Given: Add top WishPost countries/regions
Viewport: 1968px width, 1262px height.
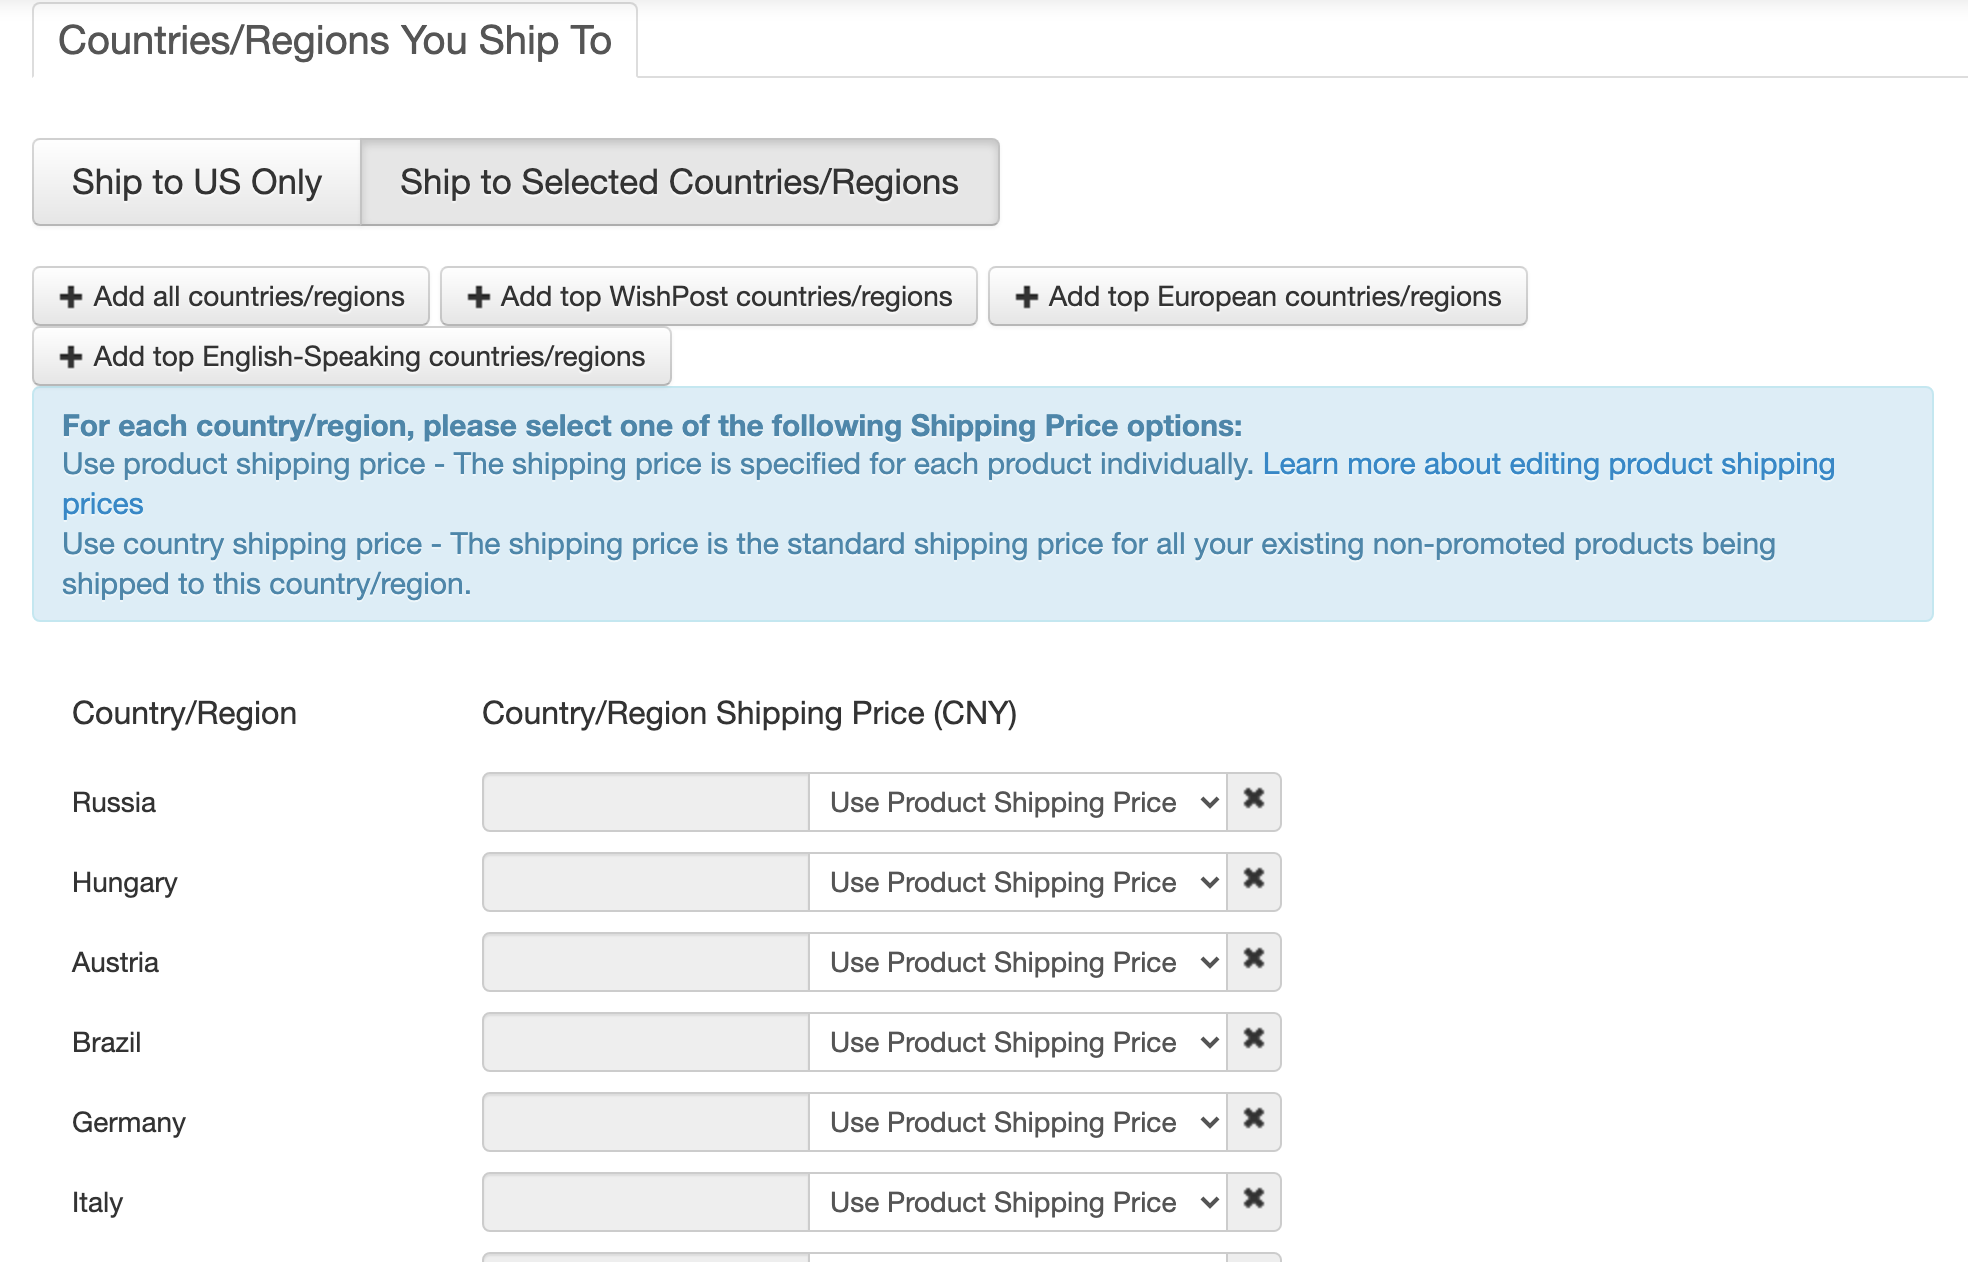Looking at the screenshot, I should point(708,297).
